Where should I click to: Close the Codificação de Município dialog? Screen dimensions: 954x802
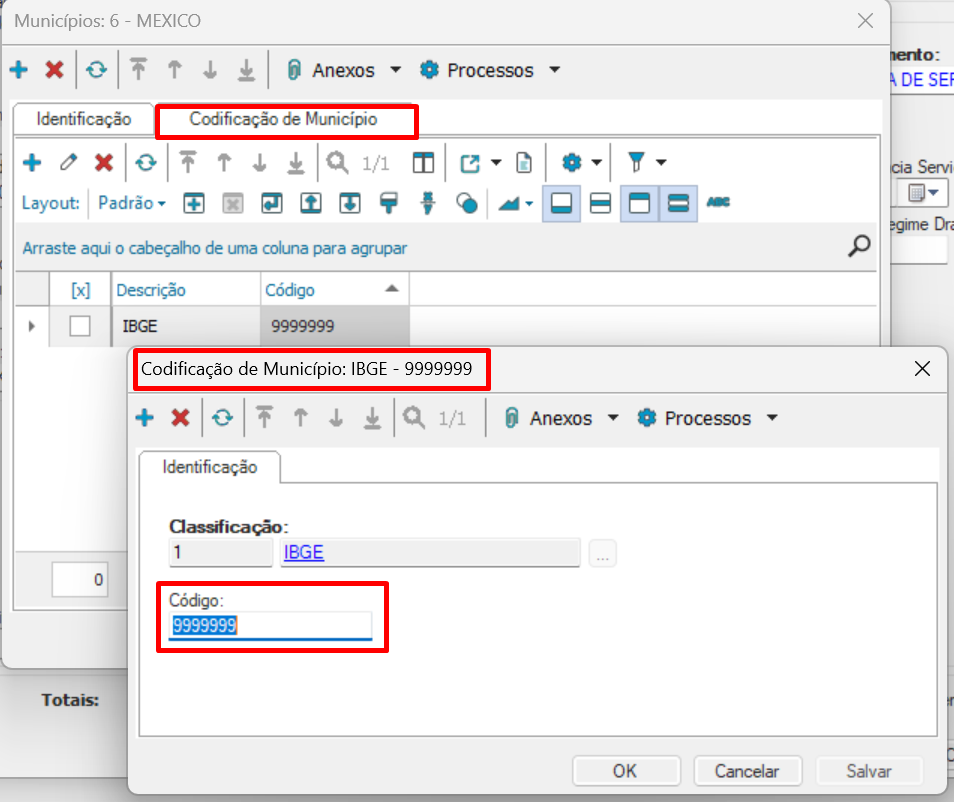(922, 368)
